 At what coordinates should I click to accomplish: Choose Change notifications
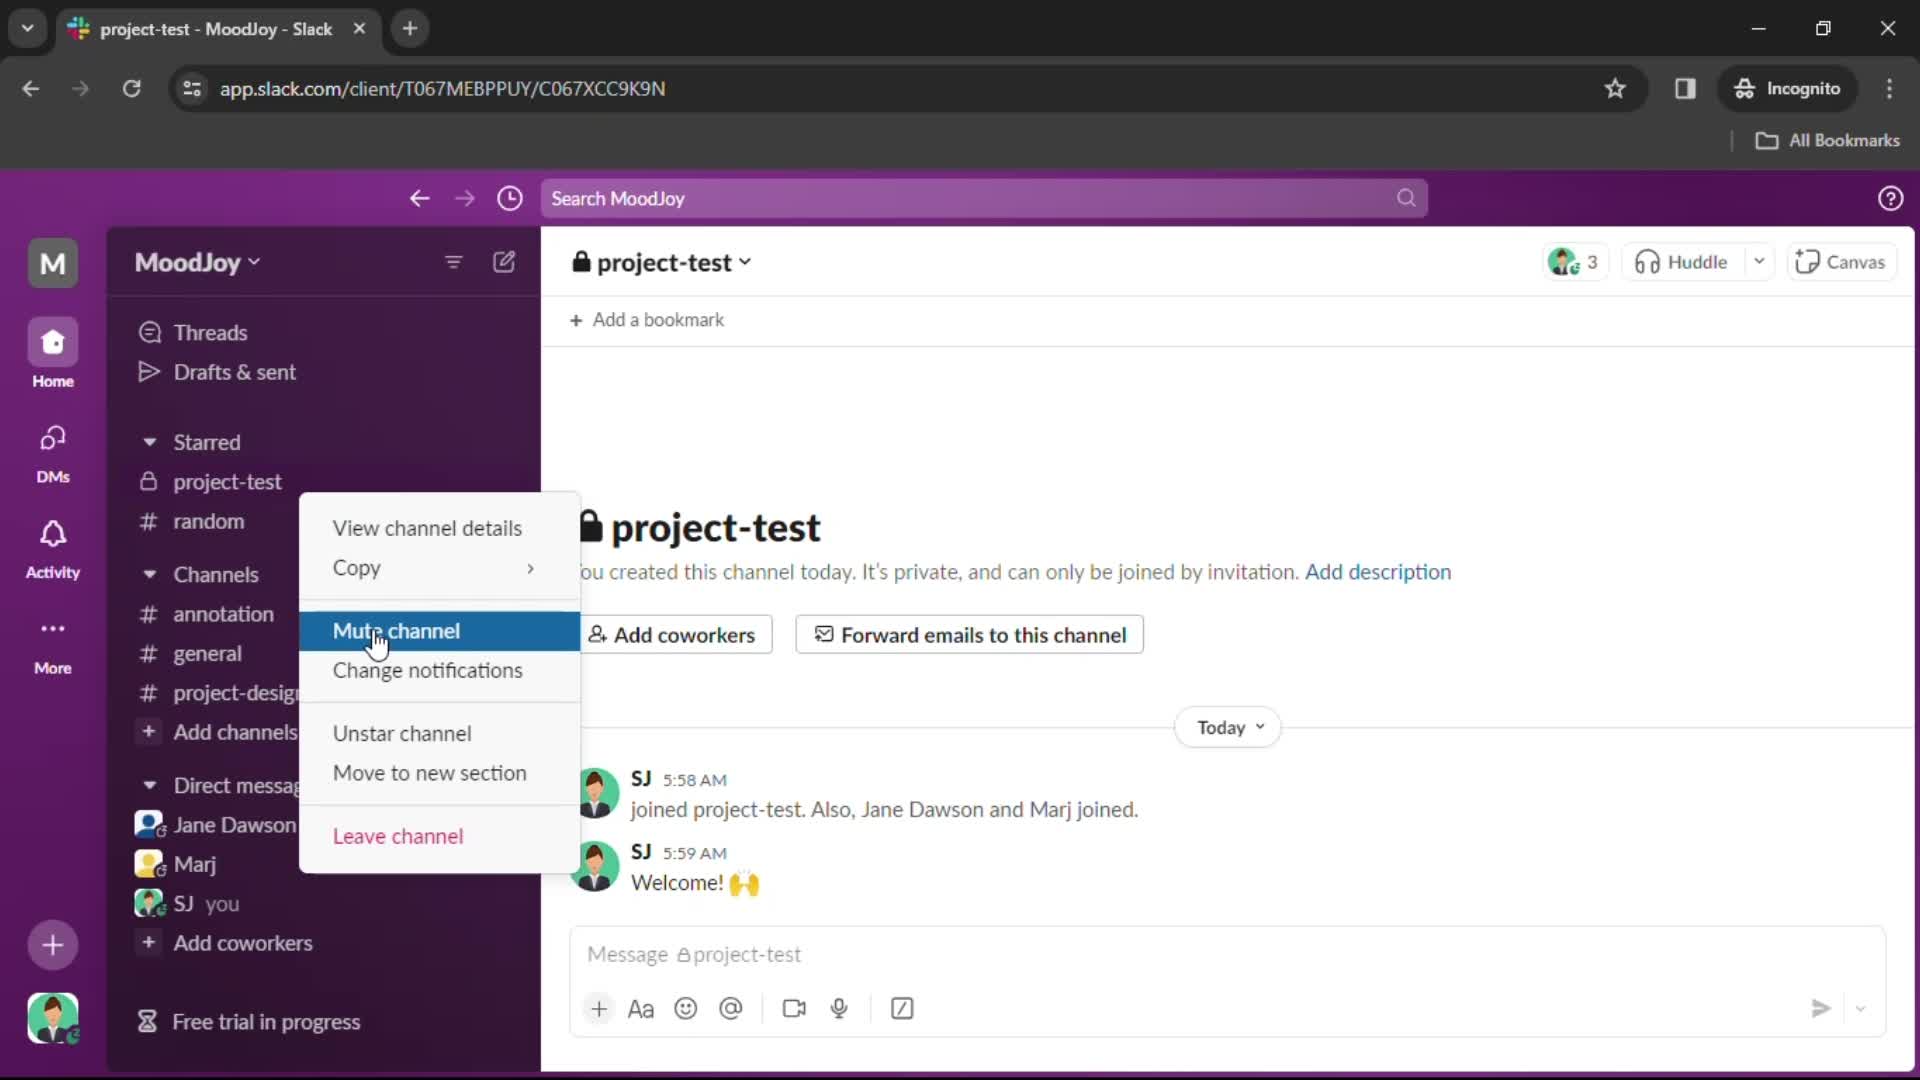(439, 670)
